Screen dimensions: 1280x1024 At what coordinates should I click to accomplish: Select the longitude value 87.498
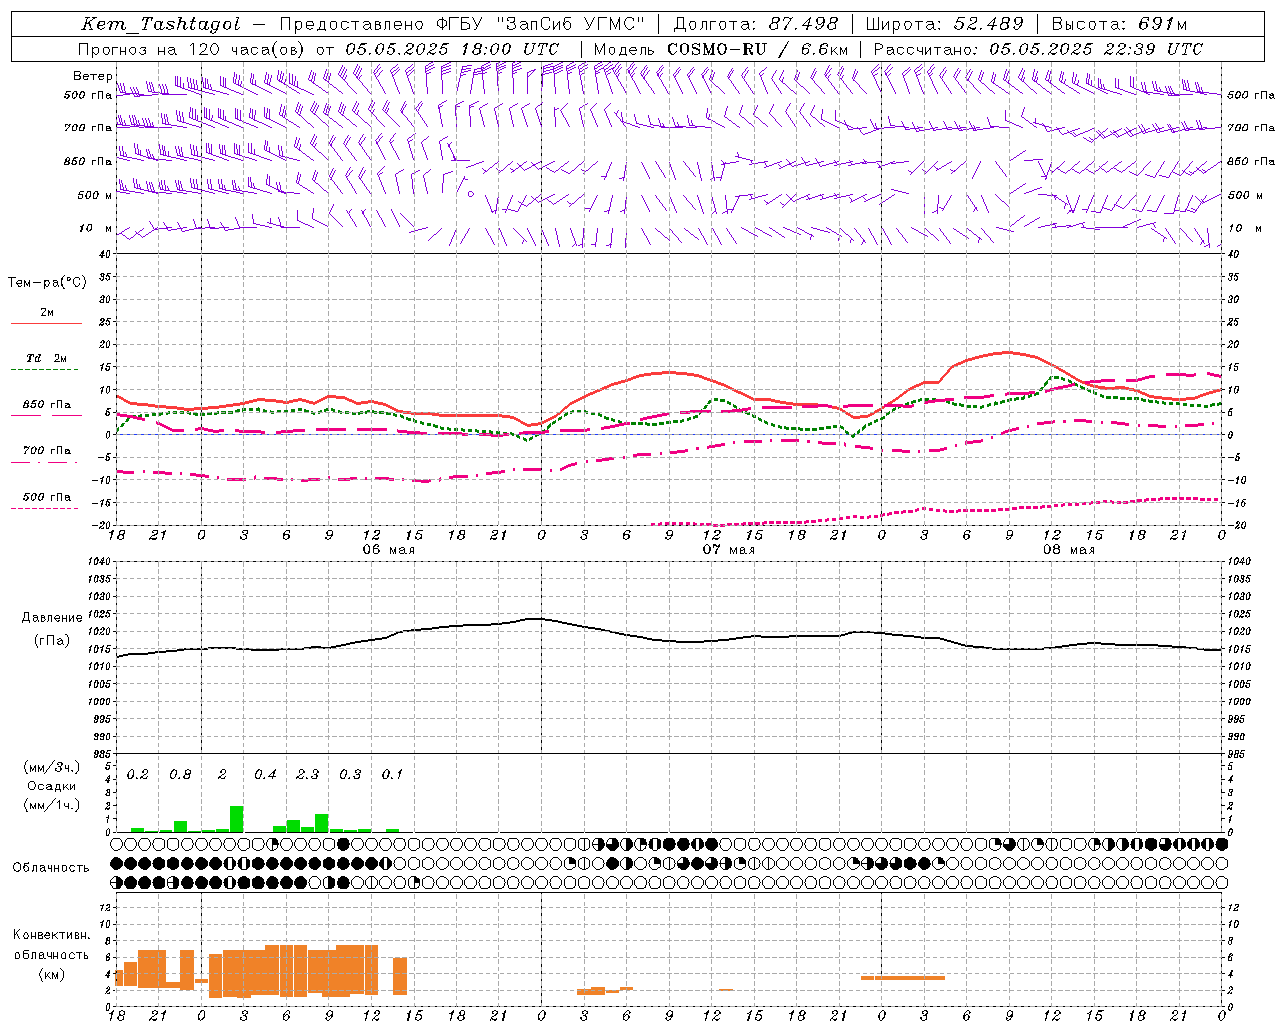pos(803,24)
